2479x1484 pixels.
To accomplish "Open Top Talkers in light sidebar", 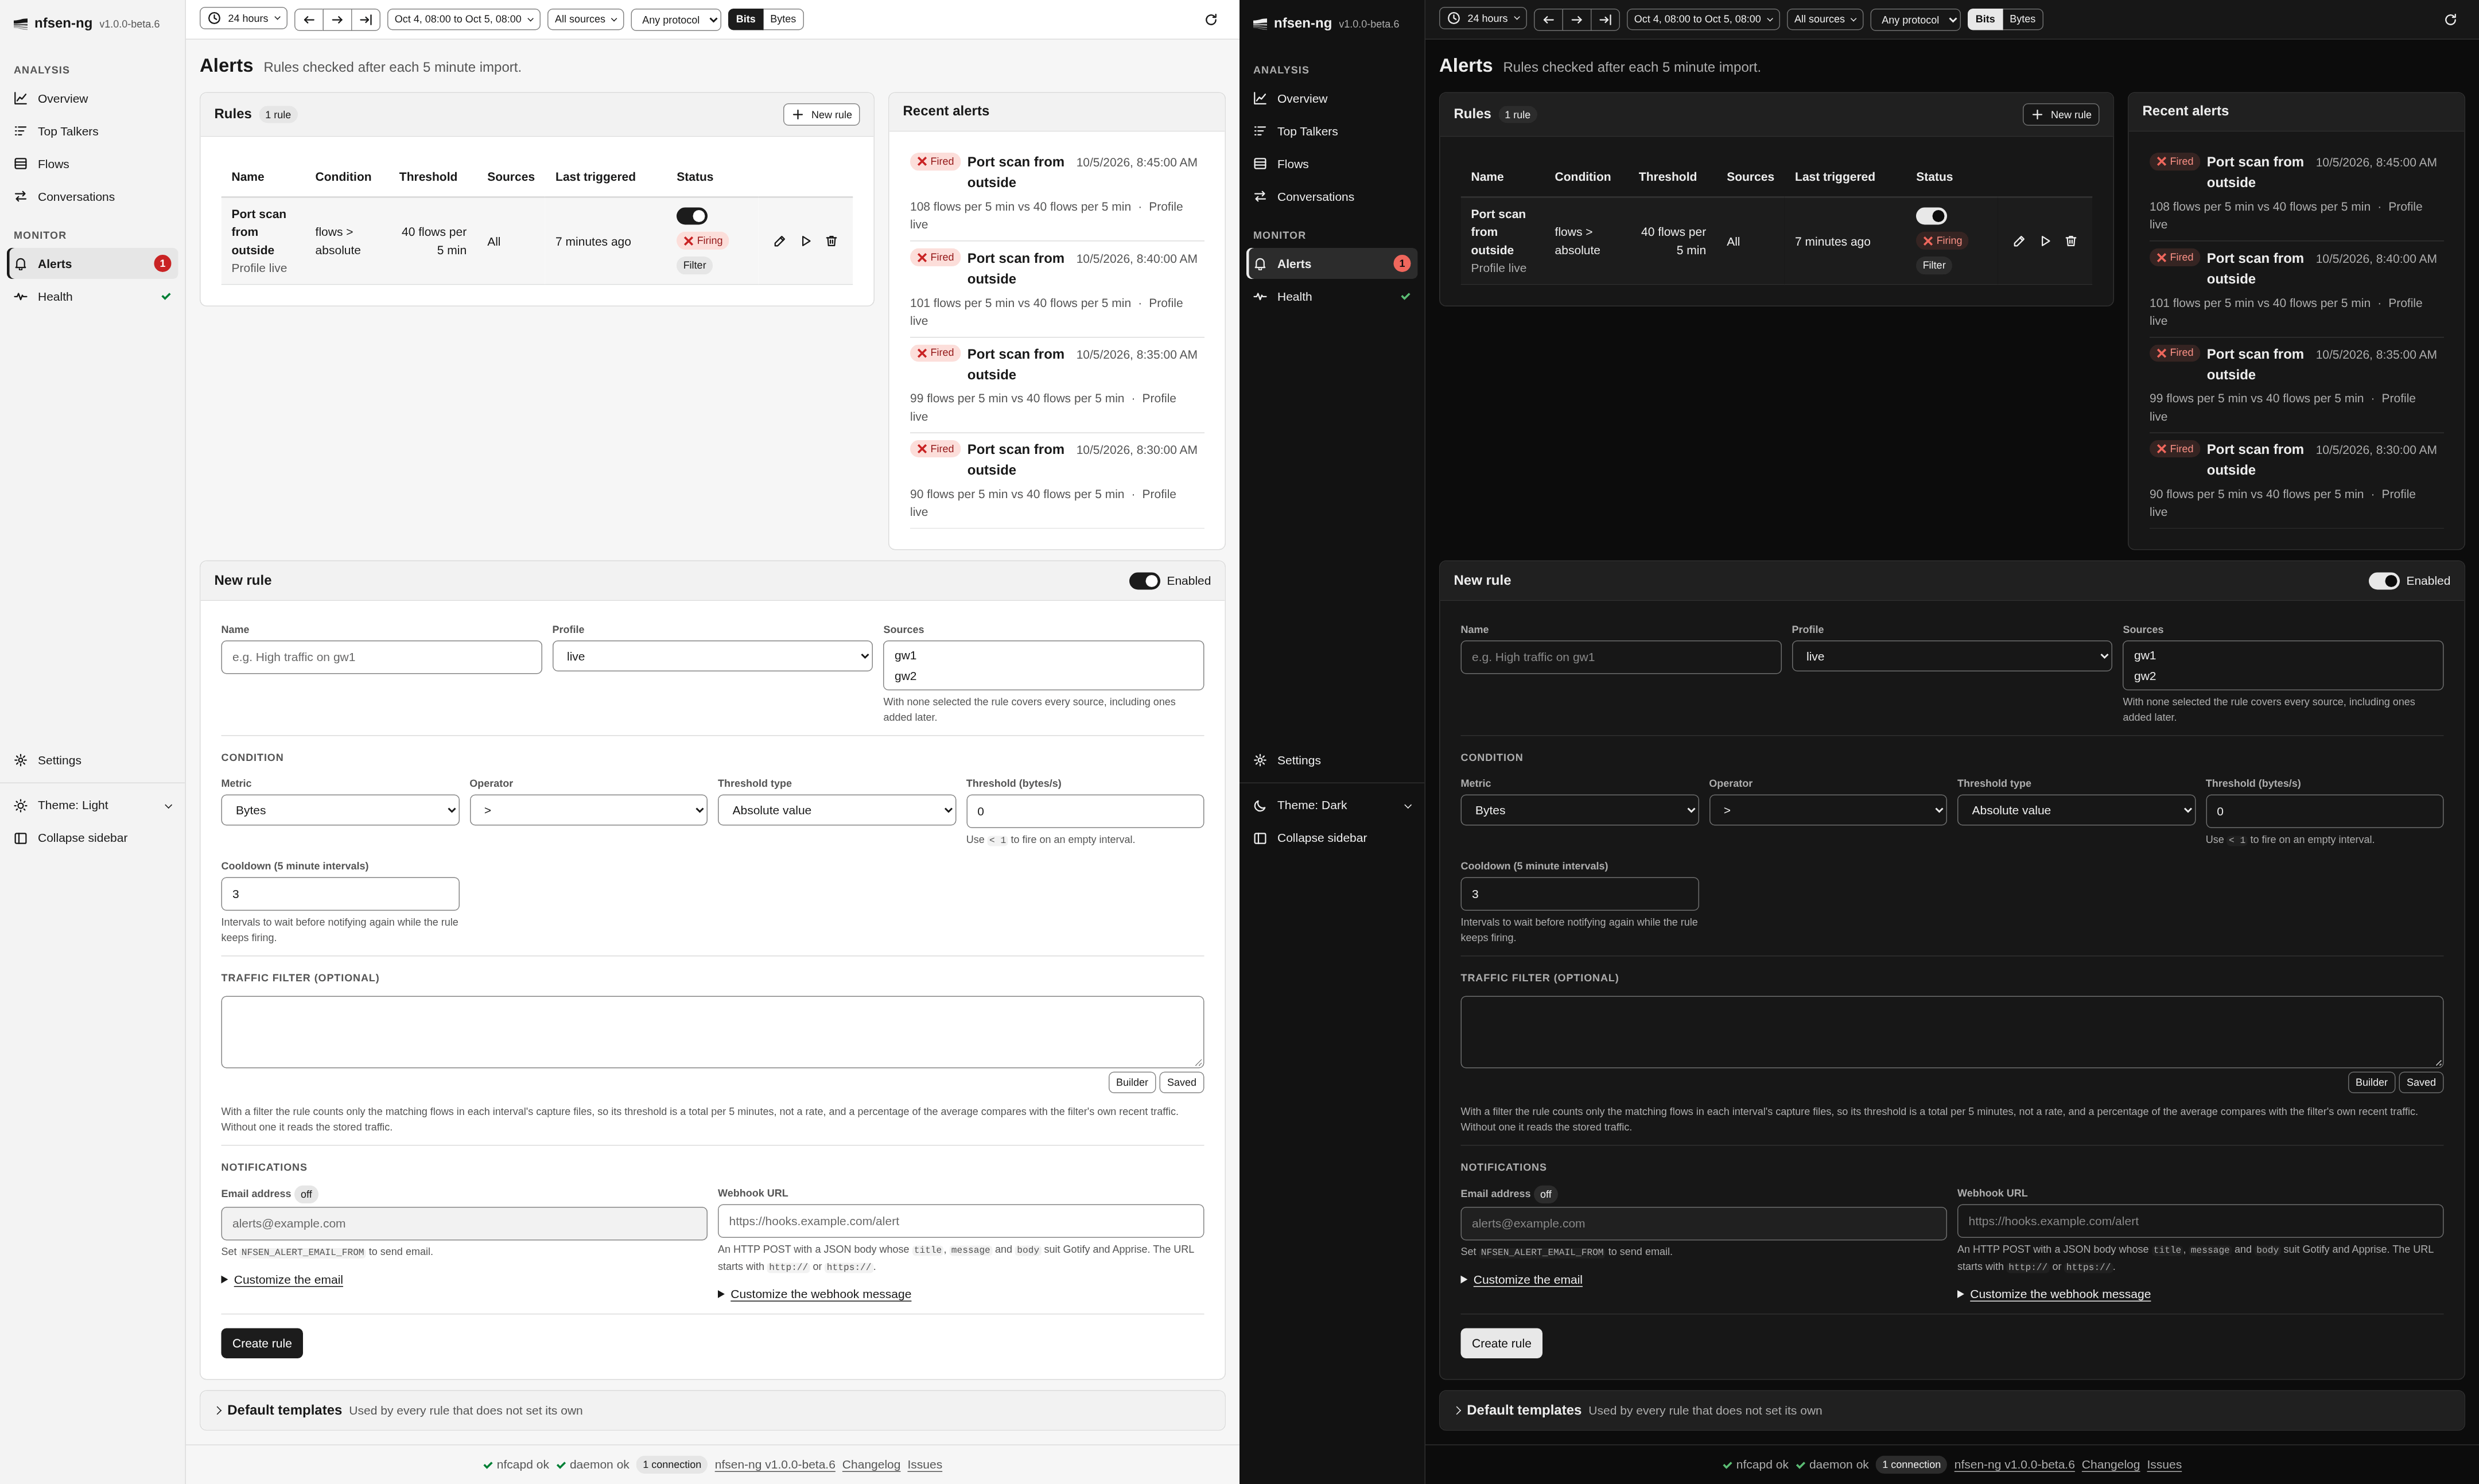I will pos(92,131).
